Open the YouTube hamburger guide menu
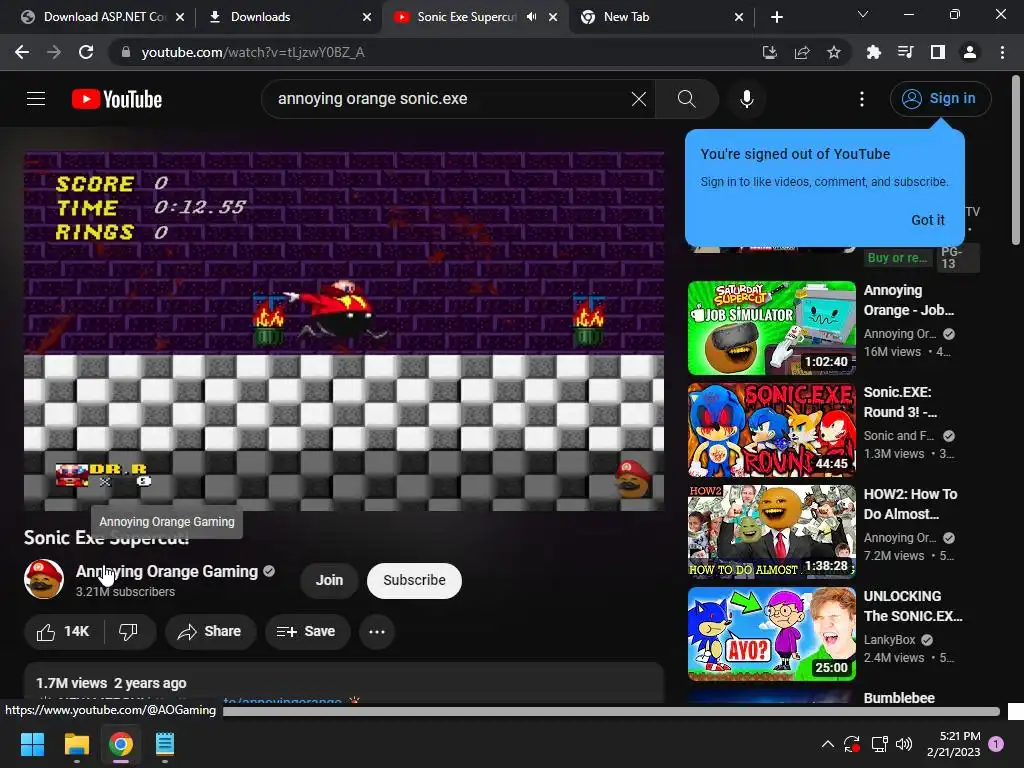This screenshot has width=1024, height=768. click(x=36, y=99)
